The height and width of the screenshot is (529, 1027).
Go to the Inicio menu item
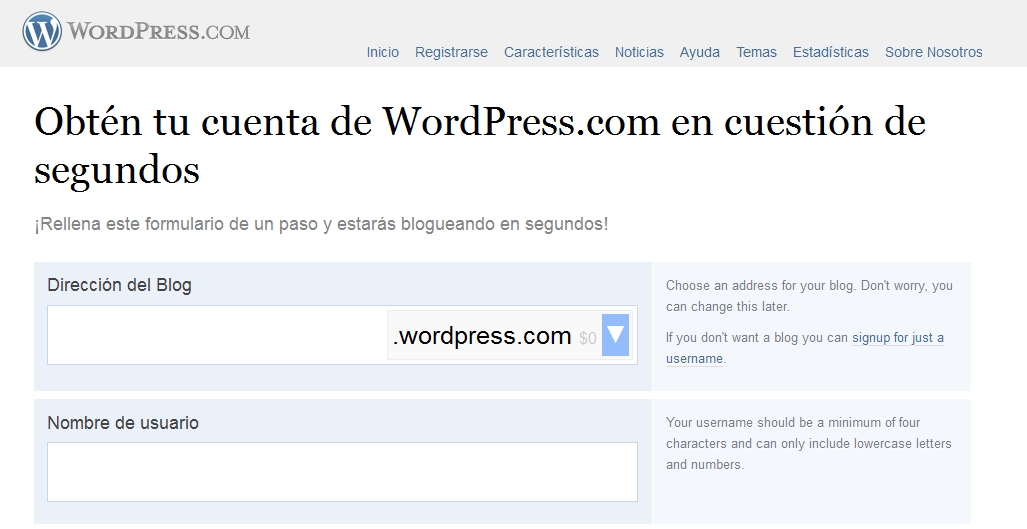coord(383,52)
